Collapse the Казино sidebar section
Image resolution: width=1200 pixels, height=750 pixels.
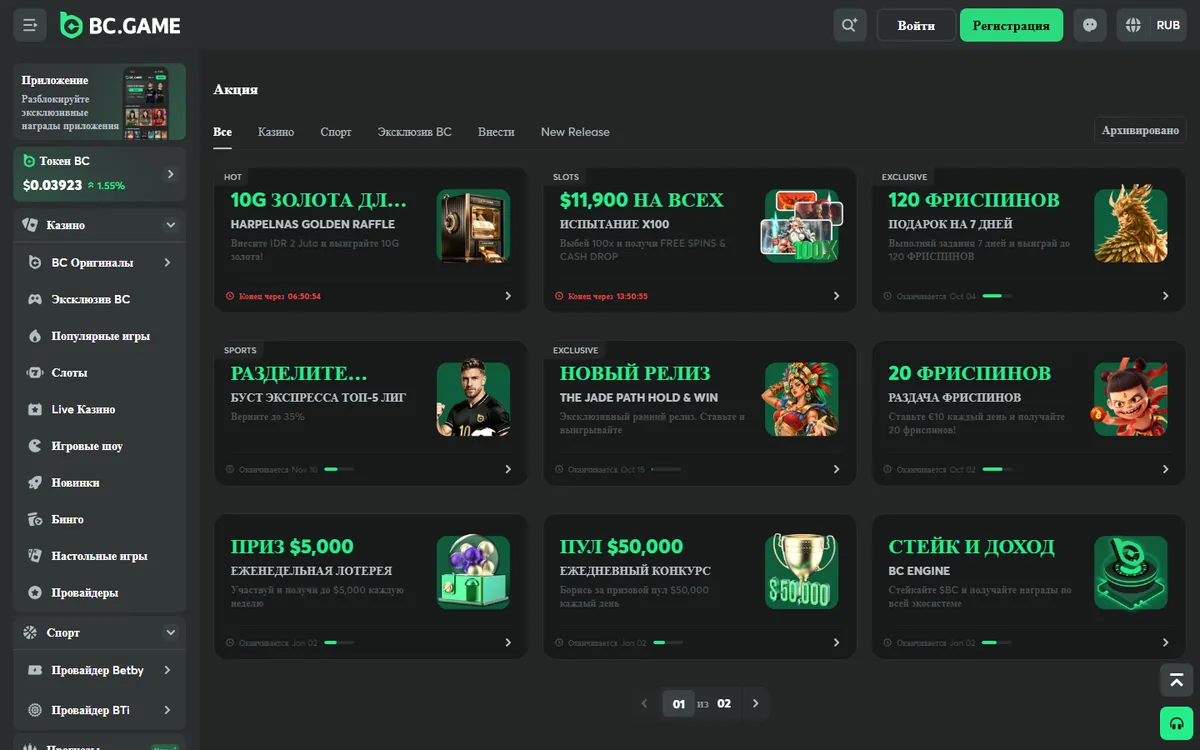click(171, 225)
